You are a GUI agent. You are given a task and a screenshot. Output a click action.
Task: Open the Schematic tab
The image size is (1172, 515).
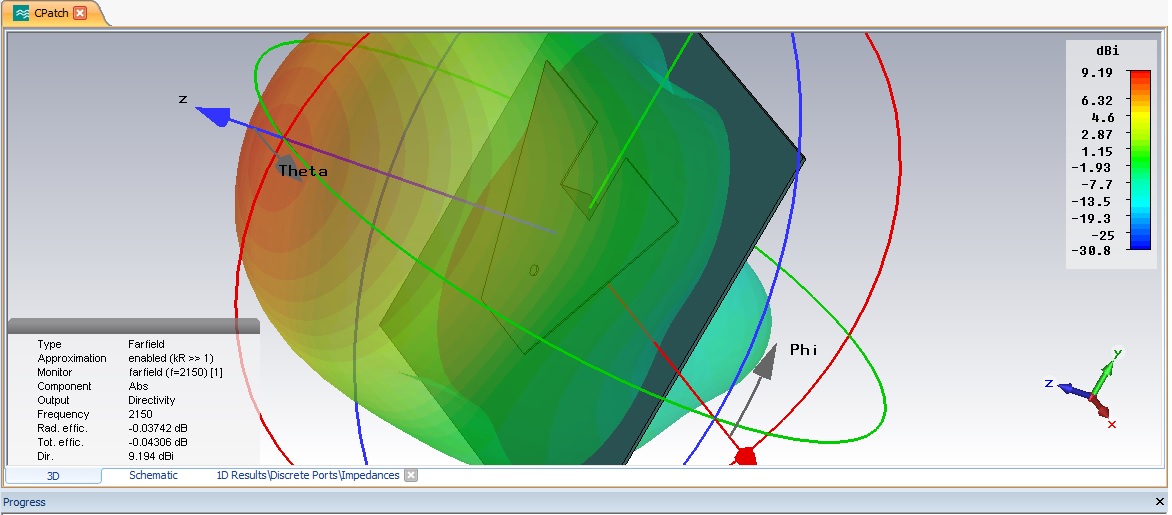click(x=153, y=475)
